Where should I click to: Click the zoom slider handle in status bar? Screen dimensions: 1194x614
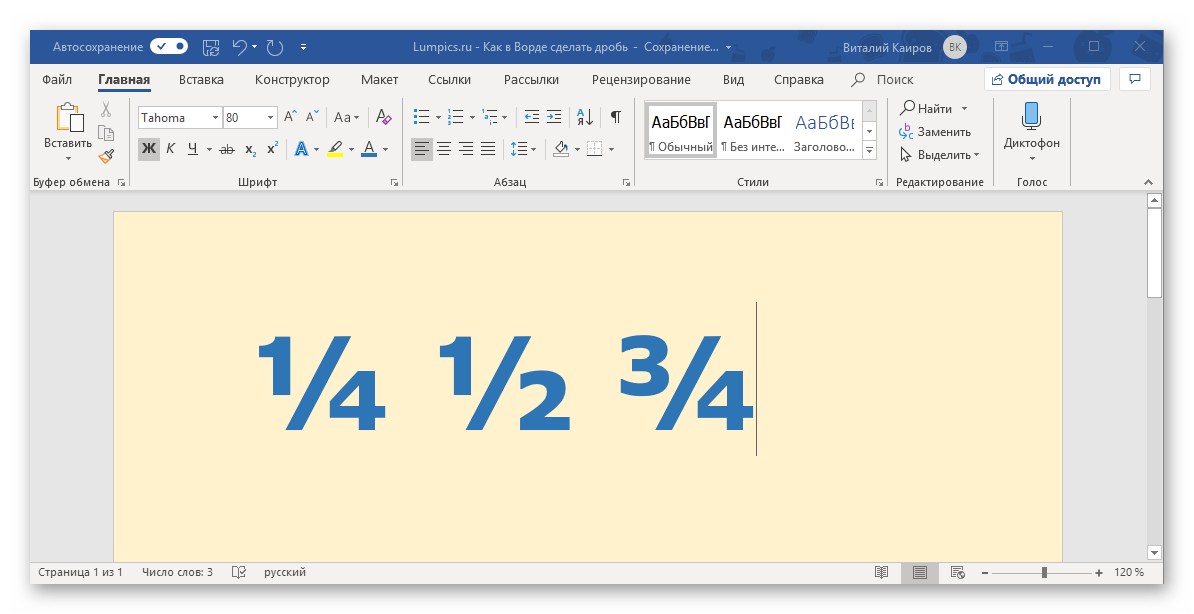pos(1044,573)
